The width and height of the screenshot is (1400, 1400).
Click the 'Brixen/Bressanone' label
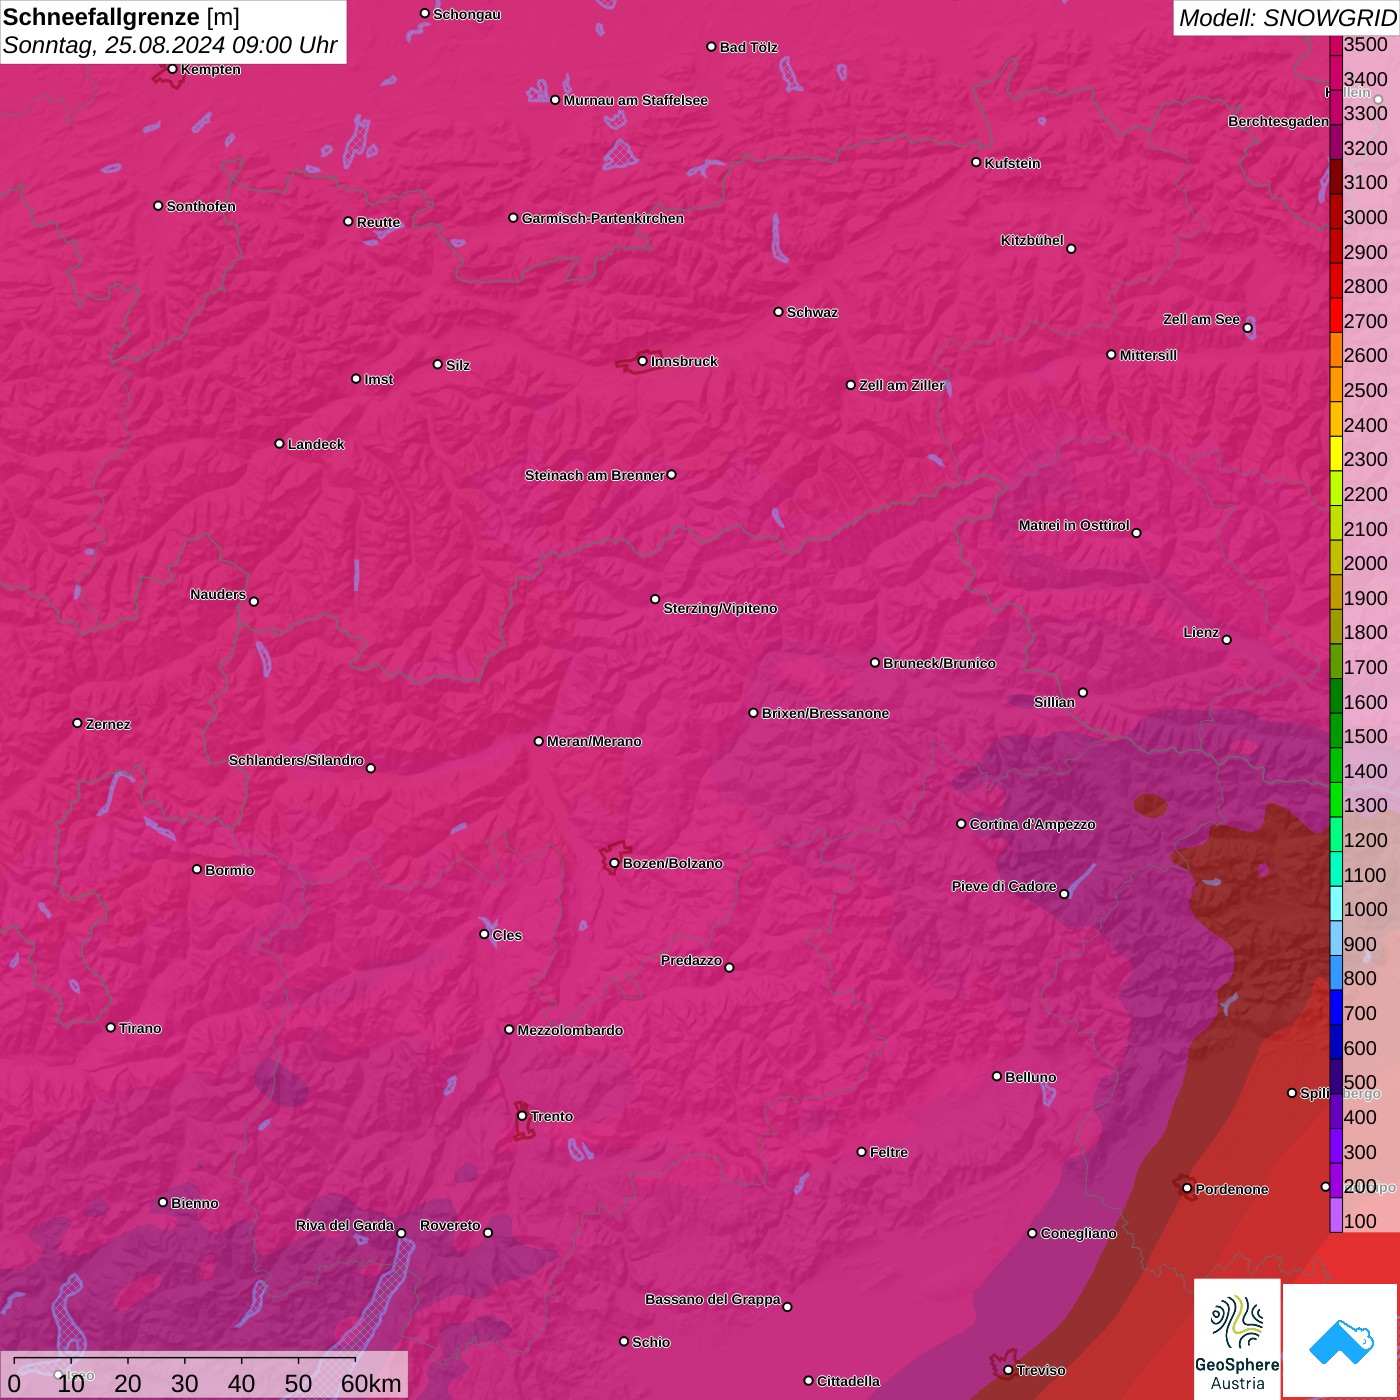(x=825, y=713)
